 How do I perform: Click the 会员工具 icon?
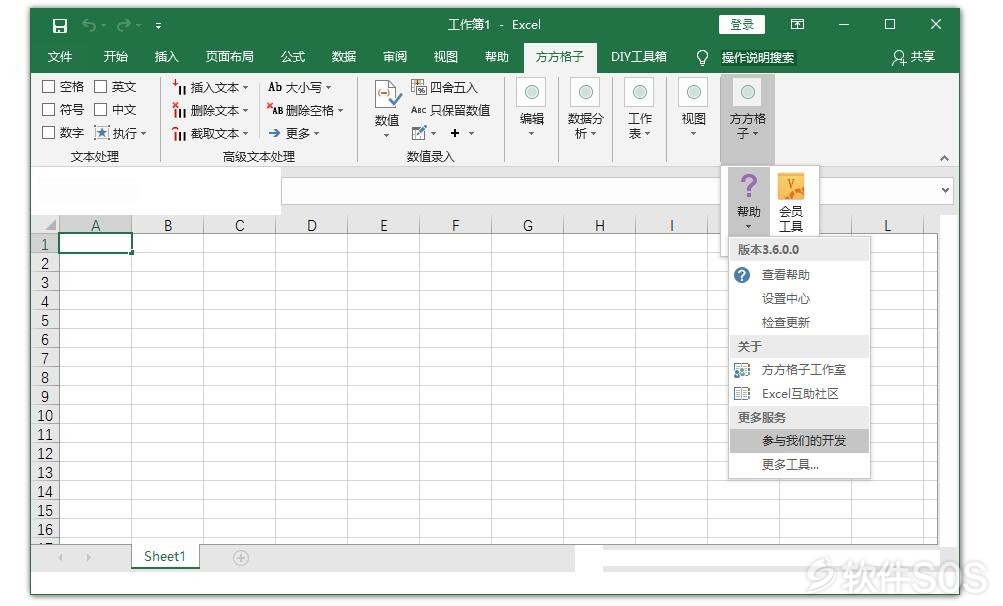point(791,202)
